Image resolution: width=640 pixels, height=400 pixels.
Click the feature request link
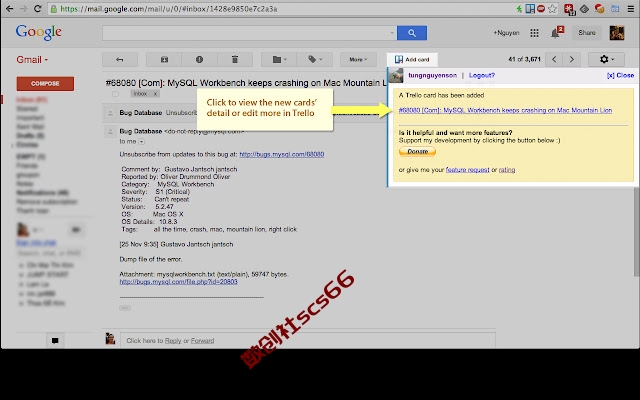tap(467, 170)
